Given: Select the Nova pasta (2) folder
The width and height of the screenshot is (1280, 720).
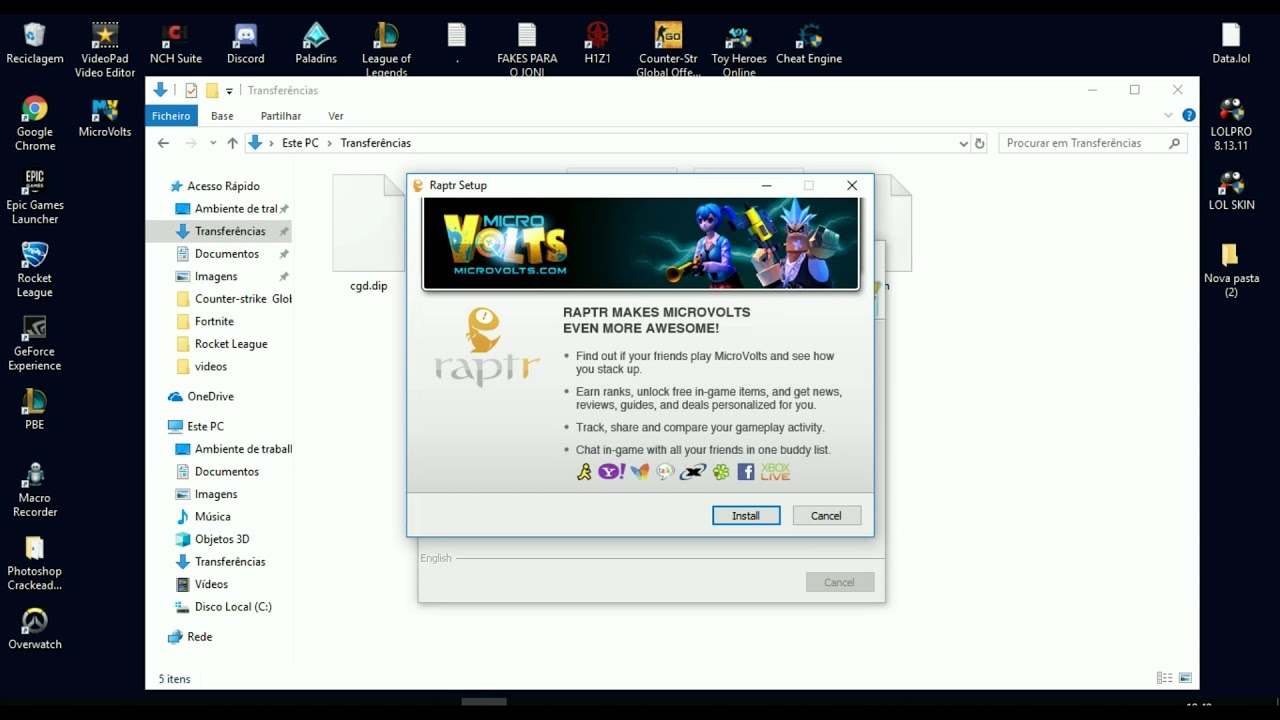Looking at the screenshot, I should (x=1231, y=270).
